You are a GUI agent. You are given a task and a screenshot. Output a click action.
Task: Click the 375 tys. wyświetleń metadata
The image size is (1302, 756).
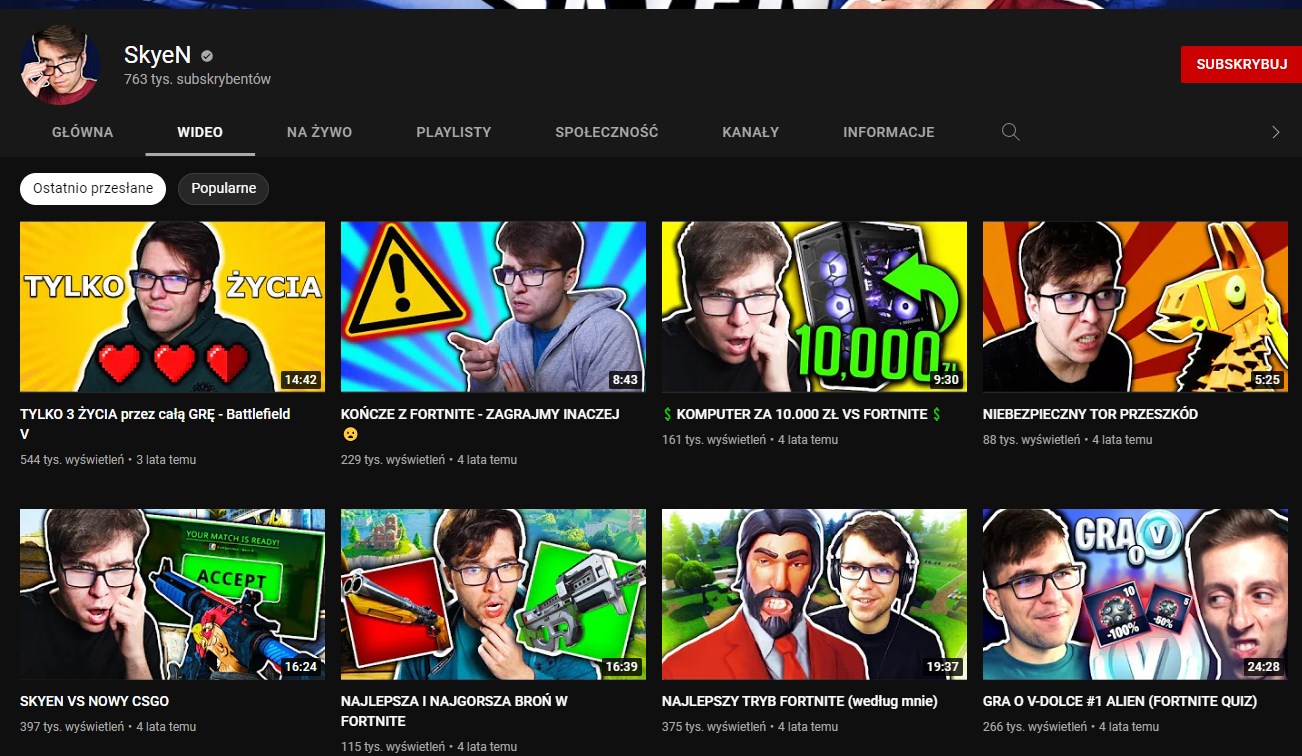tap(714, 727)
